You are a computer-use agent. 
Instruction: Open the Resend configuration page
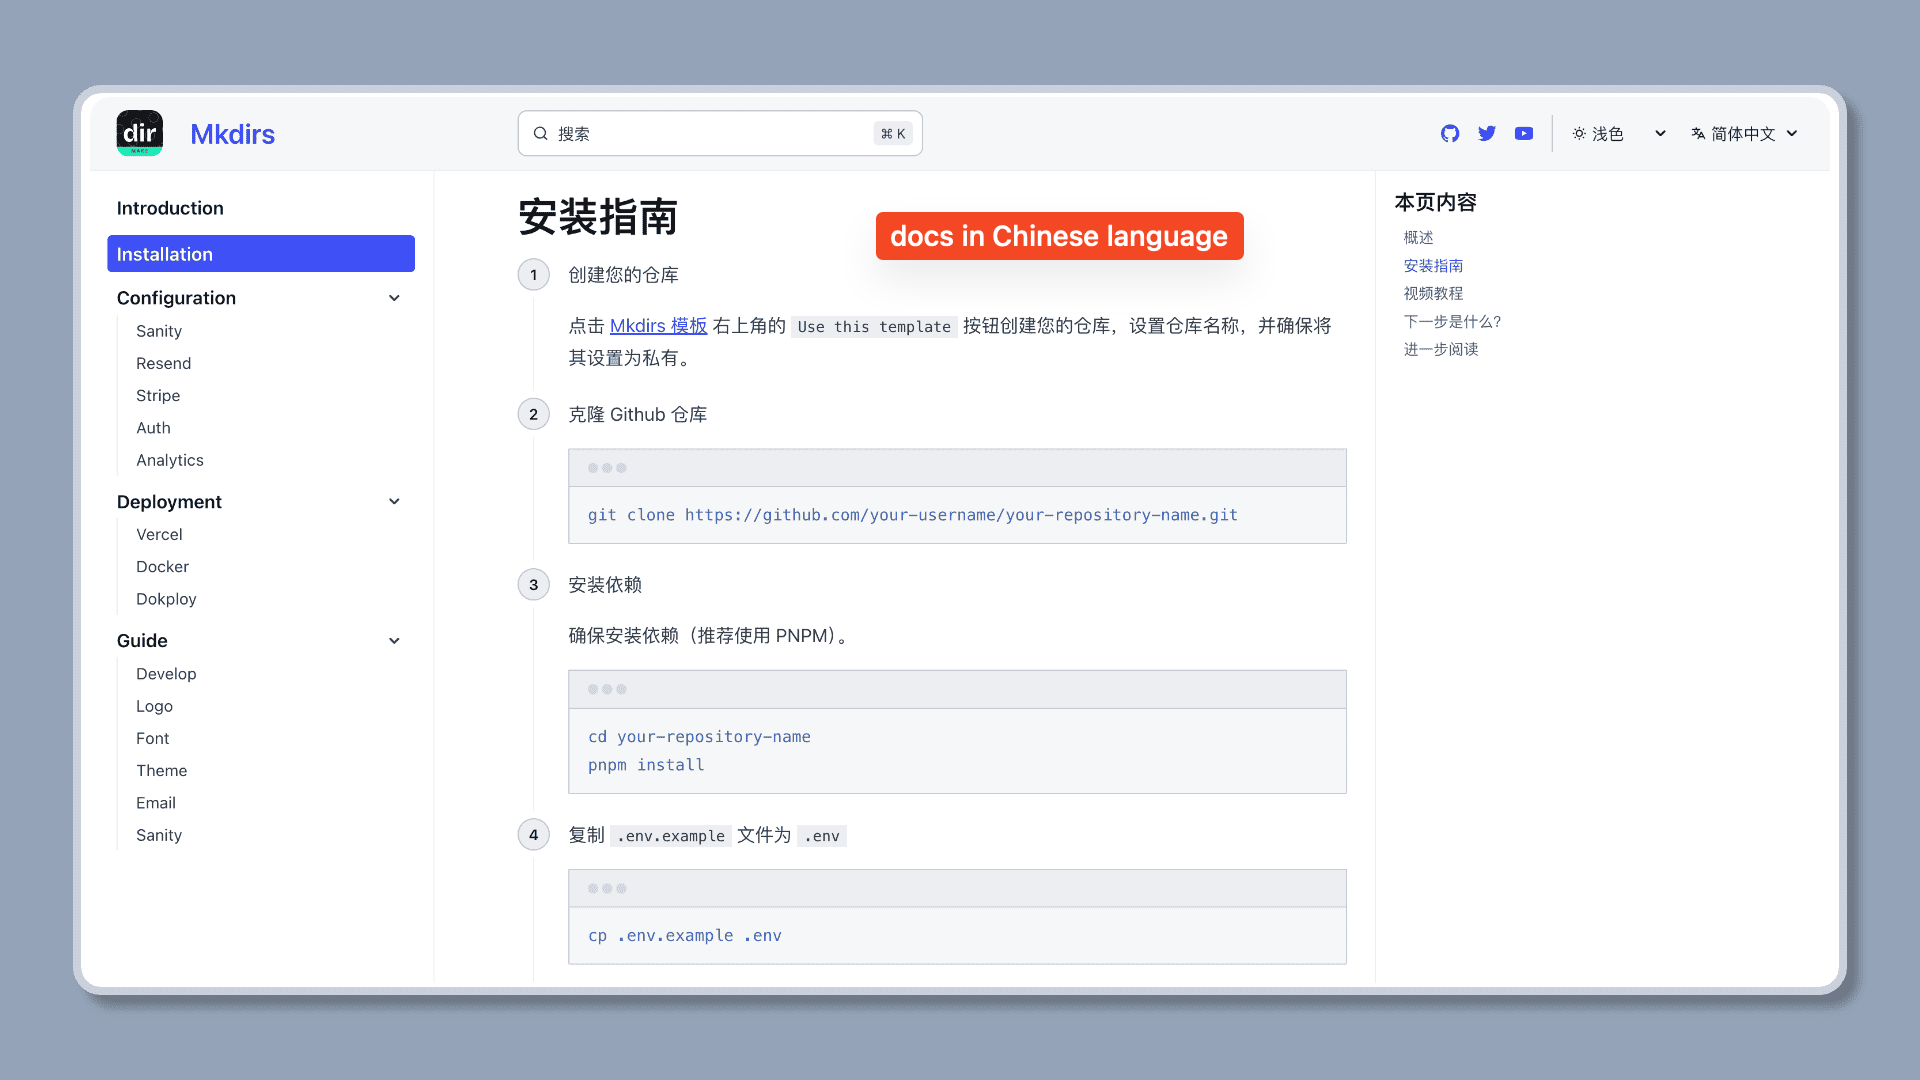click(x=163, y=363)
